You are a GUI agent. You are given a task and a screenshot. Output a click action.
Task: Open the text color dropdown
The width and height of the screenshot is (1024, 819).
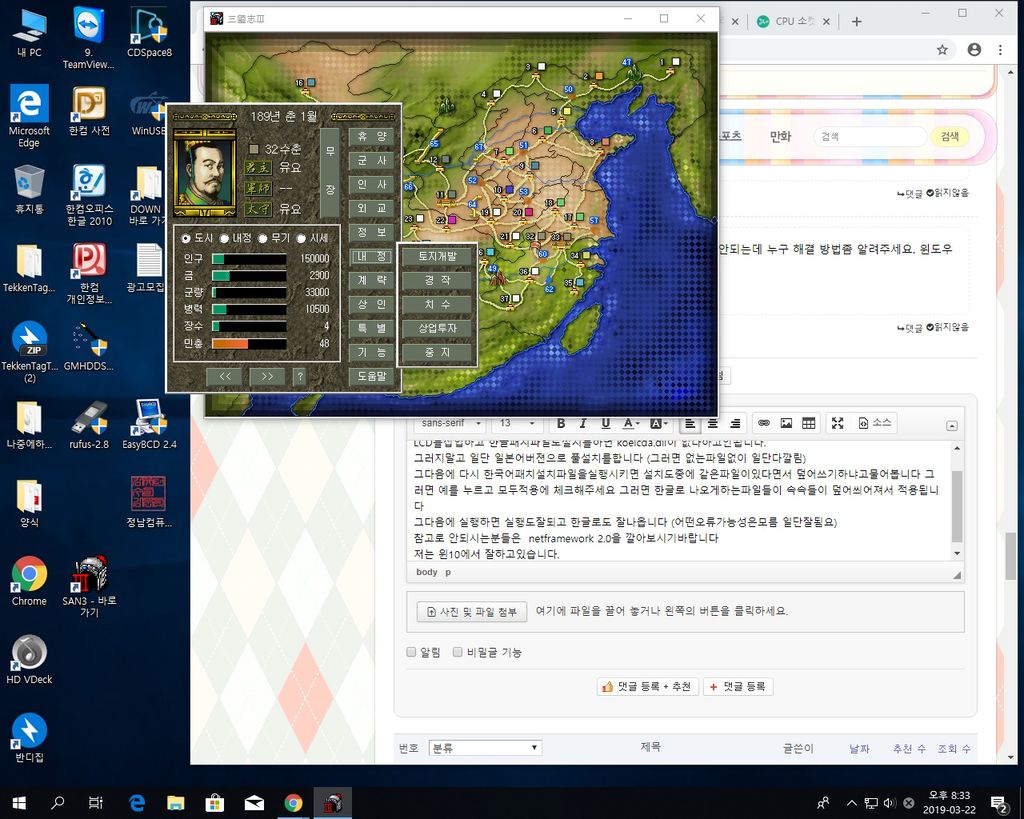tap(630, 424)
